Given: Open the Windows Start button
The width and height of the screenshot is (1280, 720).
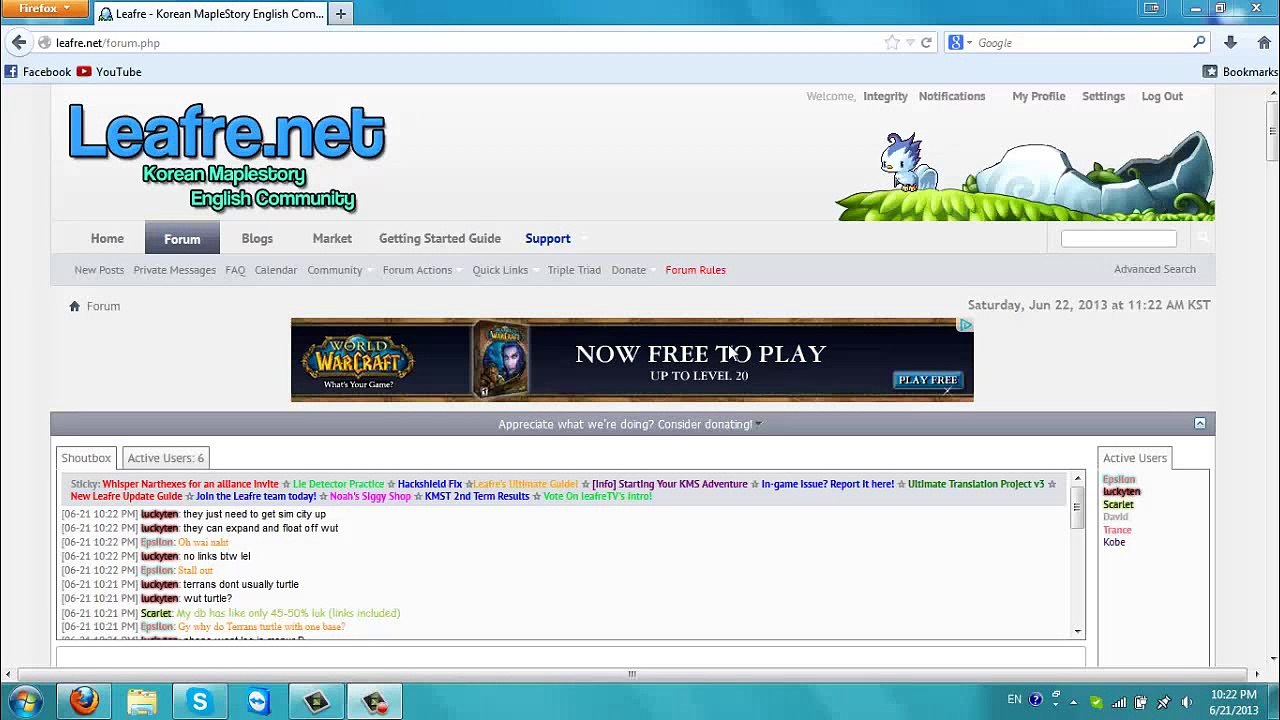Looking at the screenshot, I should 25,701.
